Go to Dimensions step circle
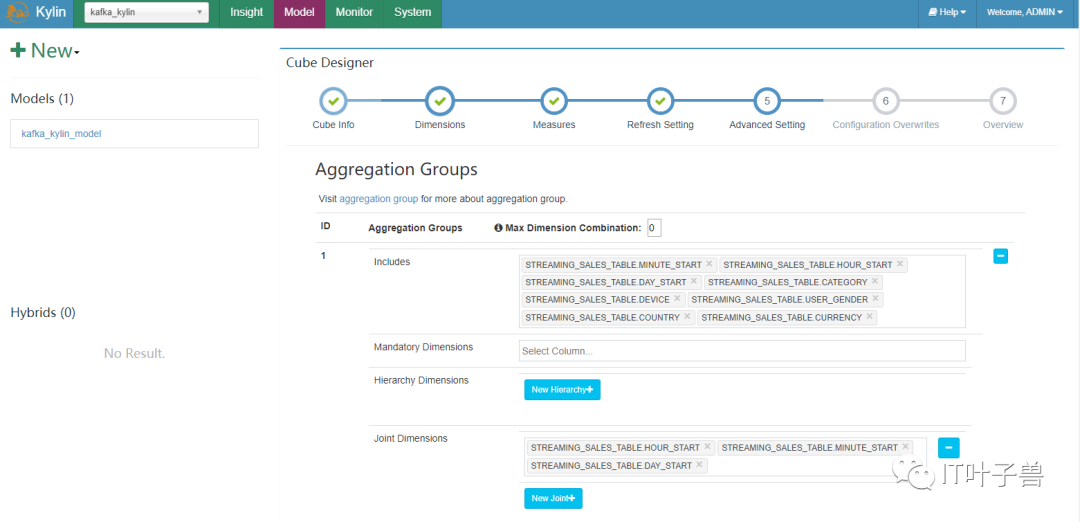 (440, 101)
